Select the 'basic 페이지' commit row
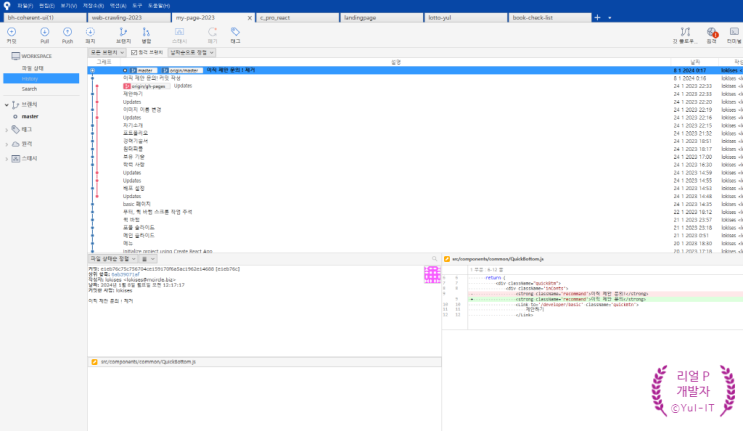This screenshot has height=431, width=743. 415,204
